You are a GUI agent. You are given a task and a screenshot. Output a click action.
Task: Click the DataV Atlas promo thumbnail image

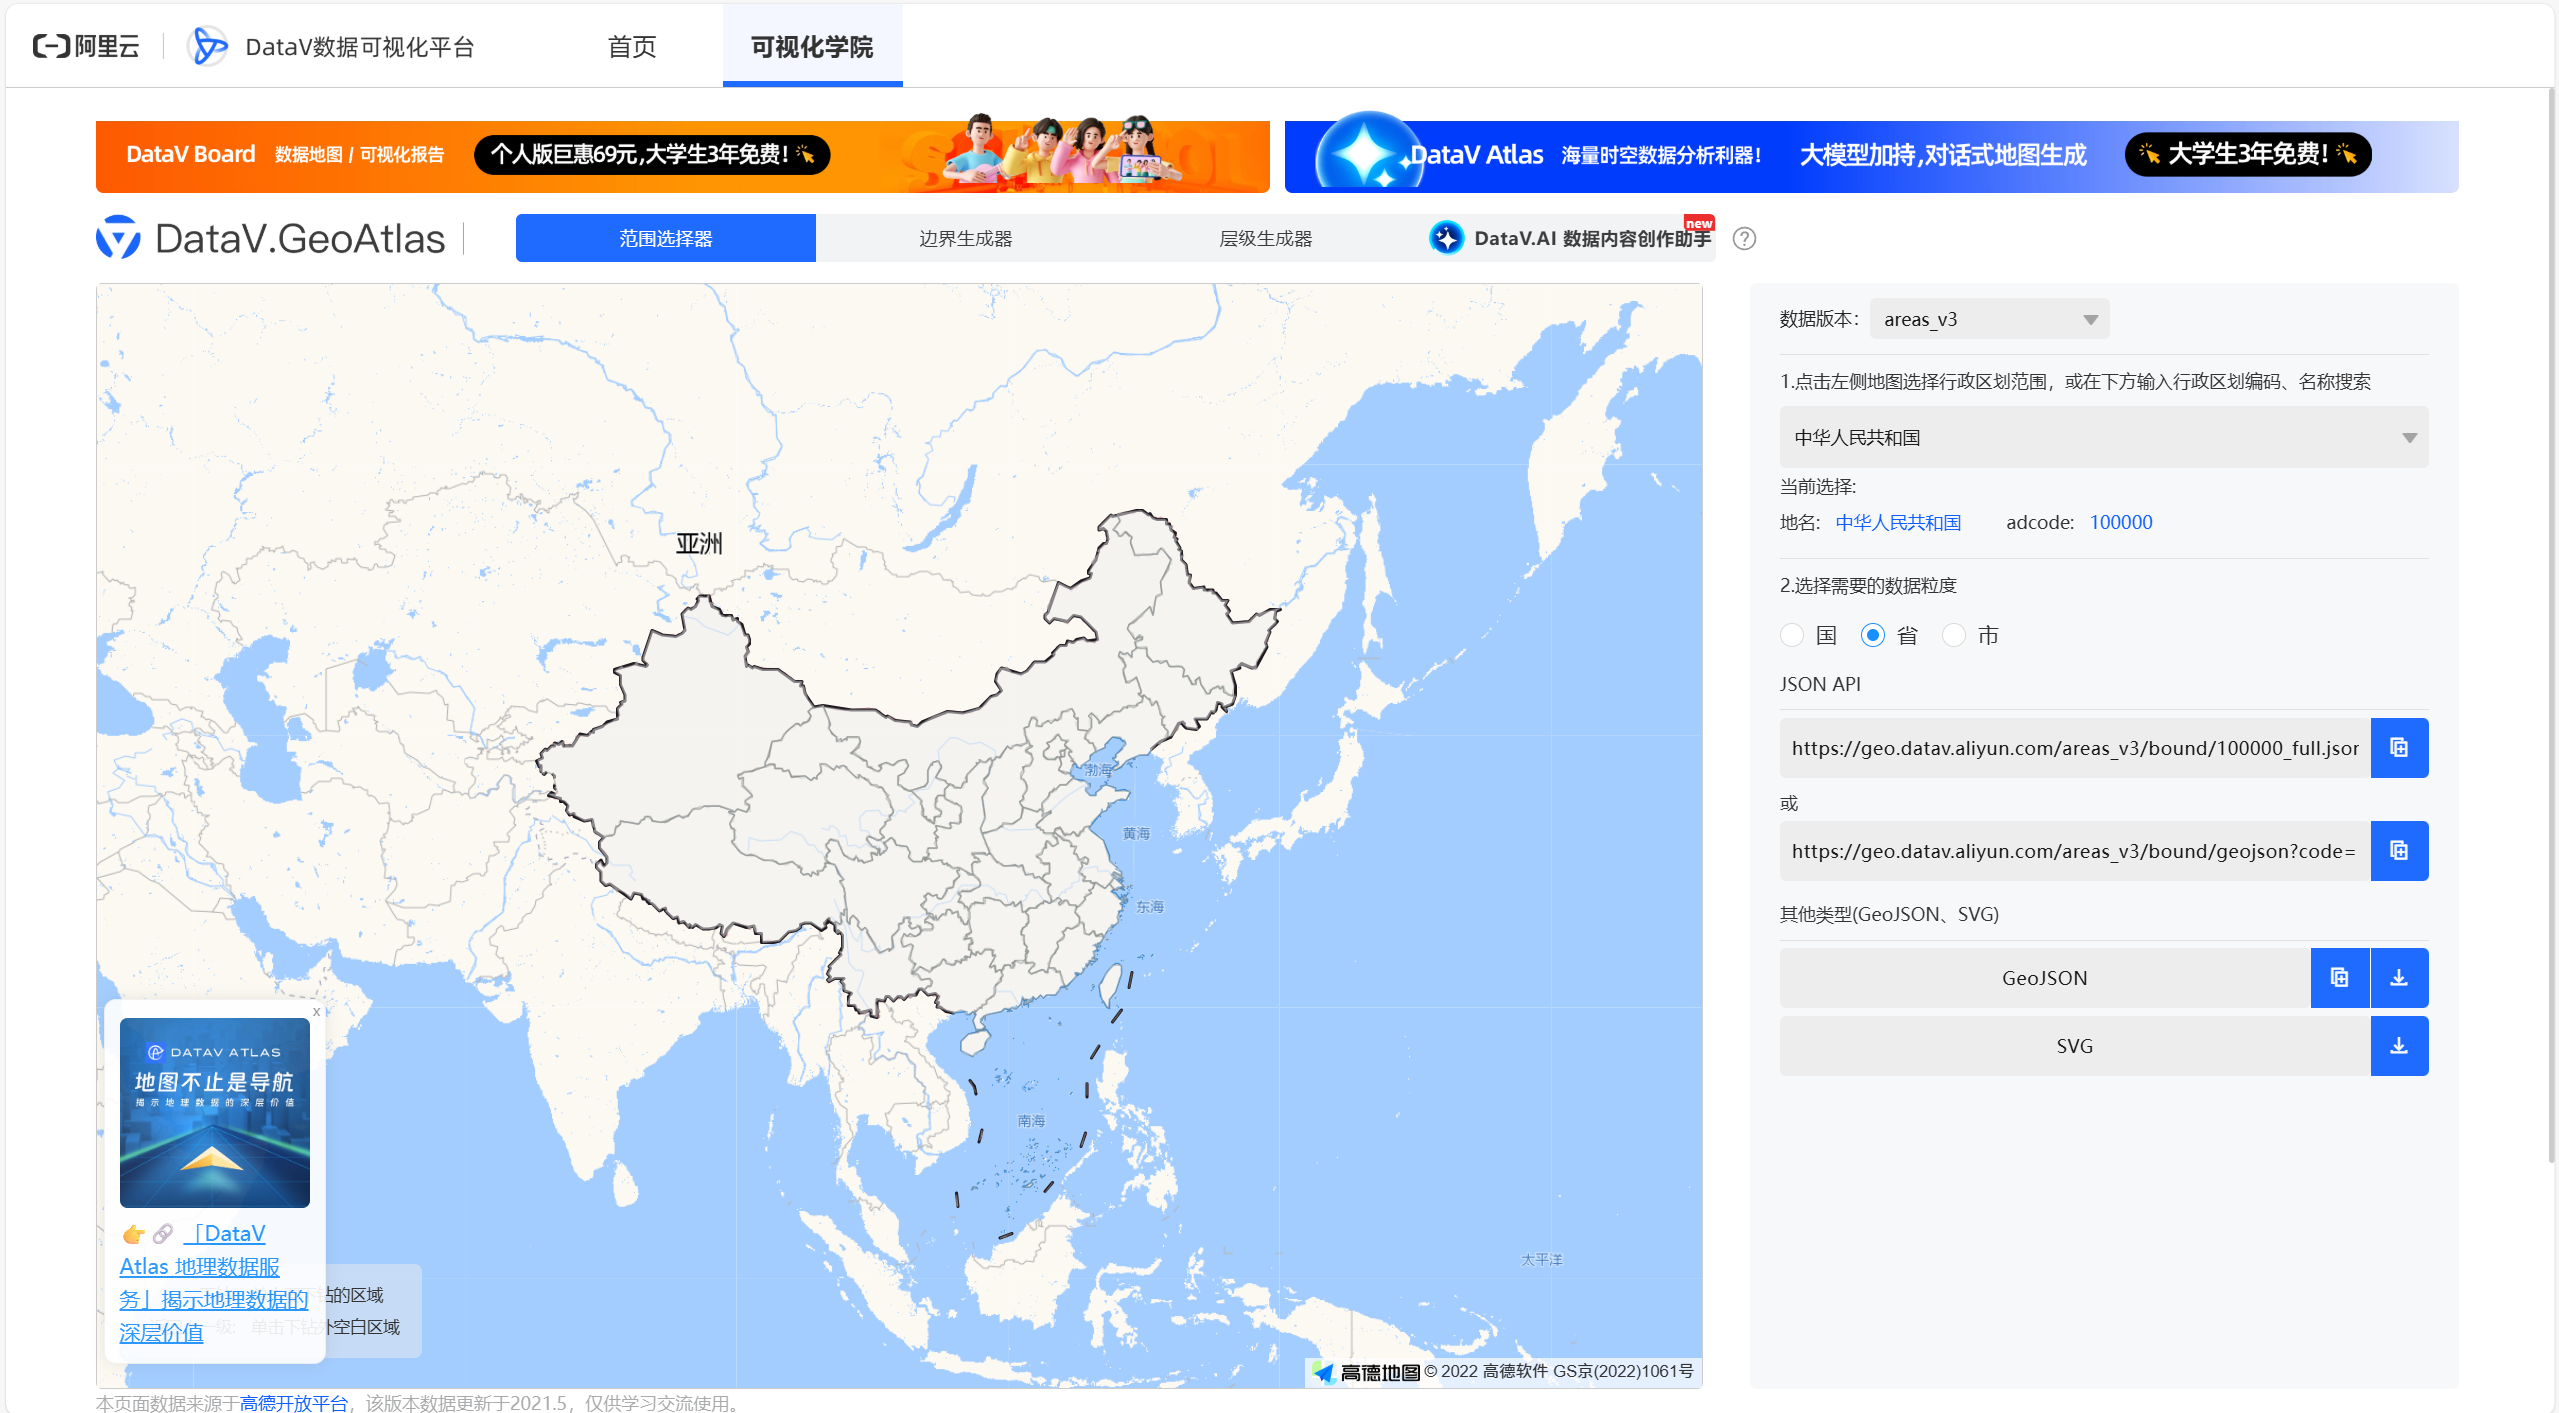[214, 1112]
